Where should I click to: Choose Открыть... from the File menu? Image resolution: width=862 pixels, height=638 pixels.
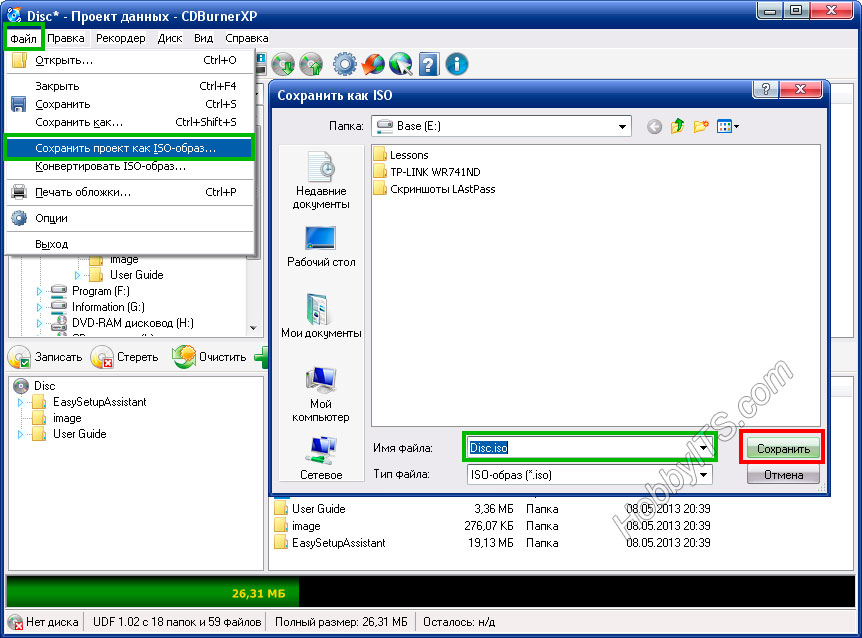[x=129, y=60]
